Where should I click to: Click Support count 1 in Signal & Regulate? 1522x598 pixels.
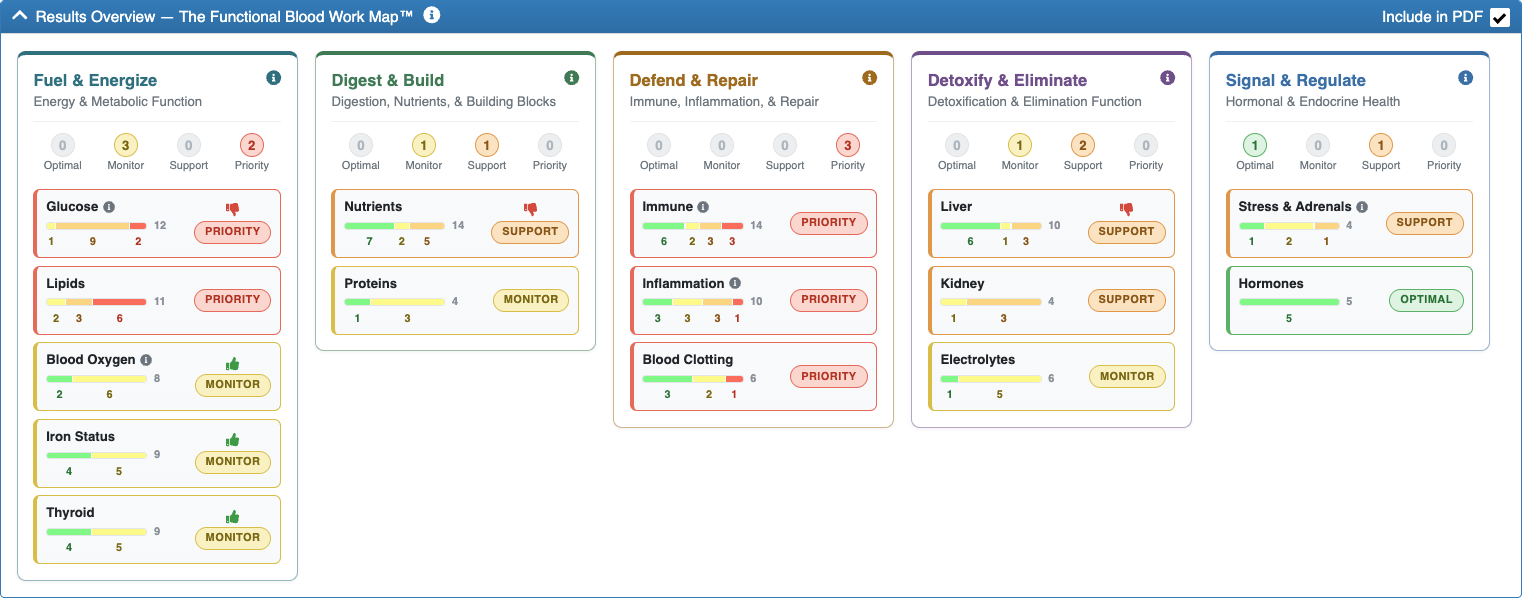tap(1381, 145)
